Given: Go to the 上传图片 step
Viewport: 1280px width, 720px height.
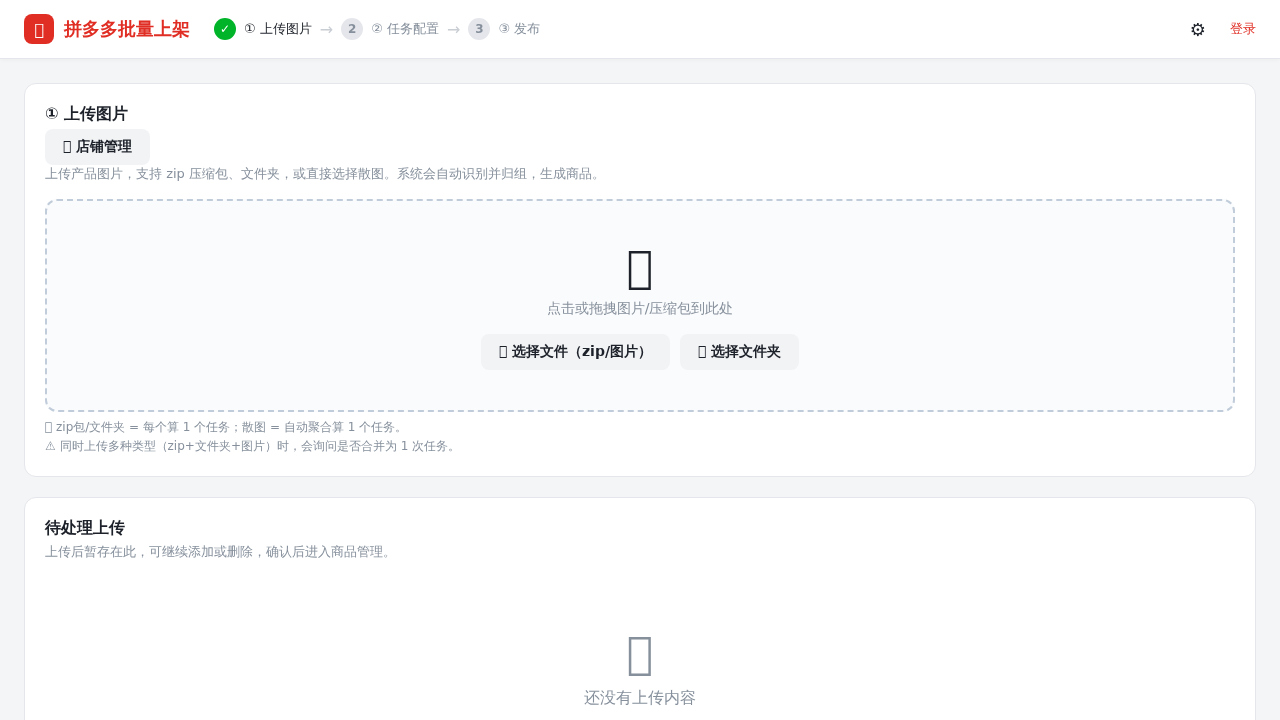Looking at the screenshot, I should (x=278, y=29).
